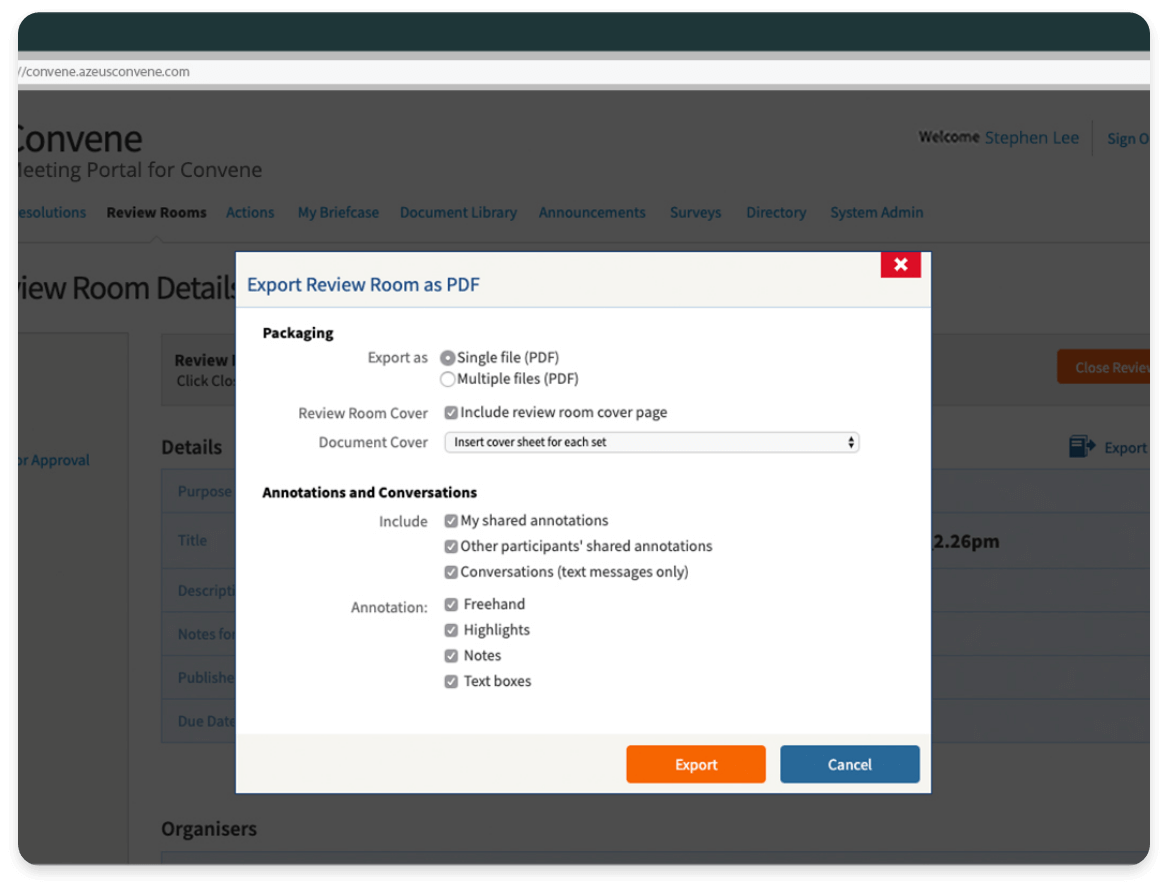Choose Multiple files (PDF) export option
This screenshot has width=1168, height=890.
point(448,379)
